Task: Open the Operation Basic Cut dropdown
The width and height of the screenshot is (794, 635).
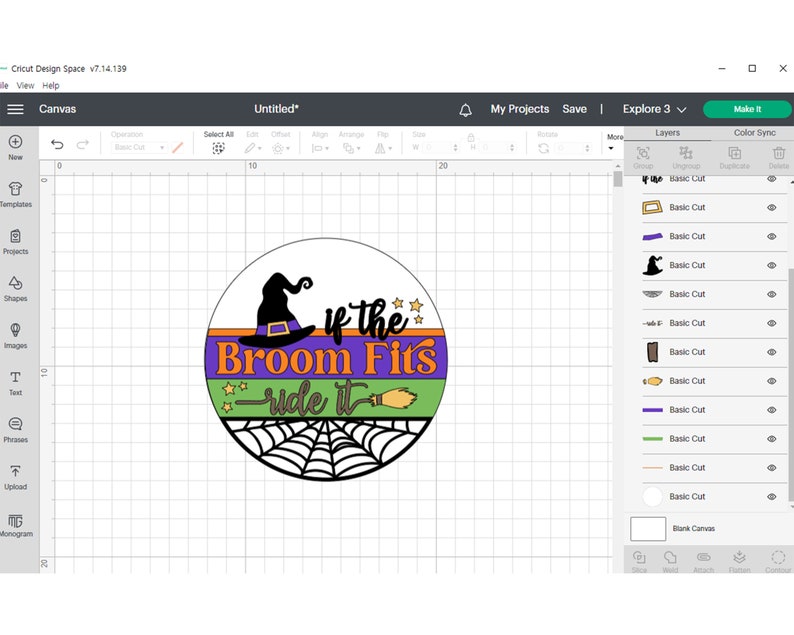Action: point(139,147)
